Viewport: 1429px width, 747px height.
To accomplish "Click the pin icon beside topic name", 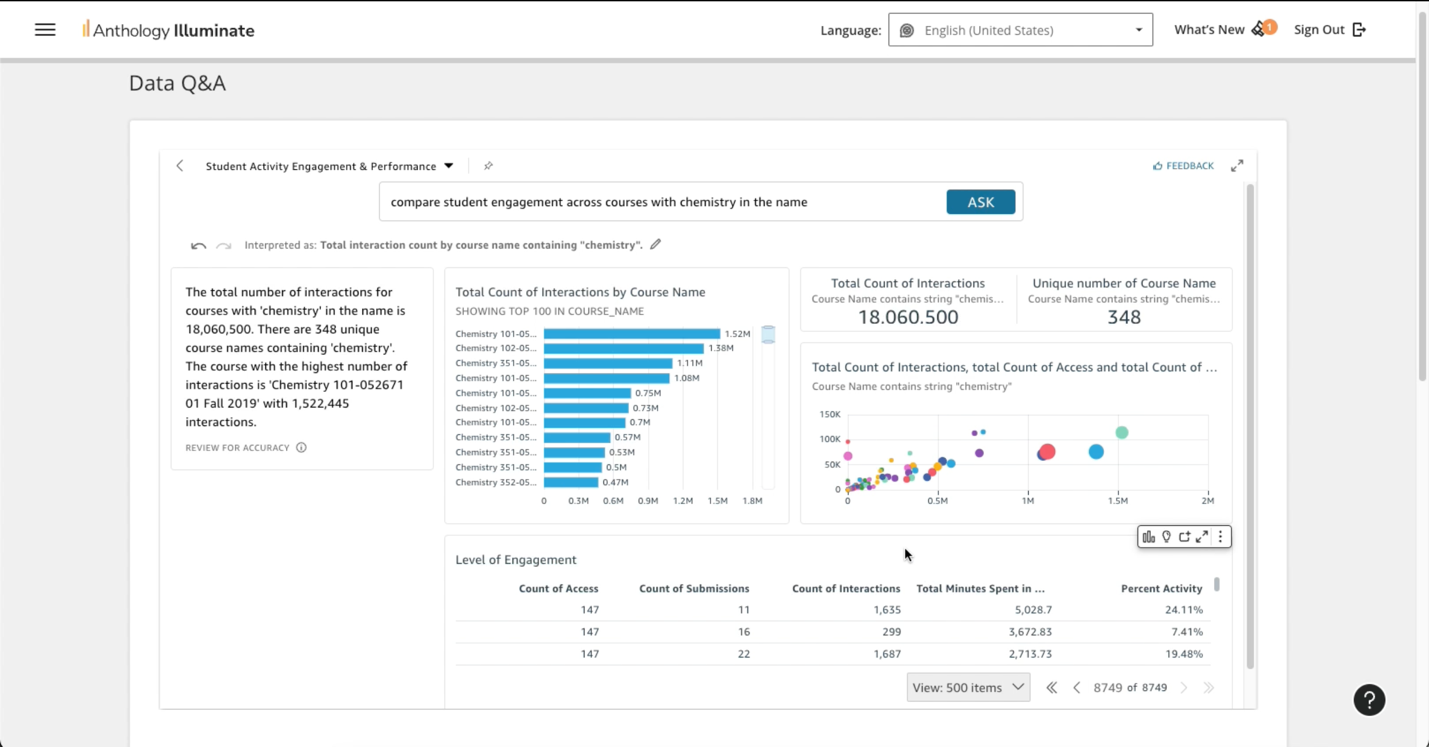I will coord(488,166).
